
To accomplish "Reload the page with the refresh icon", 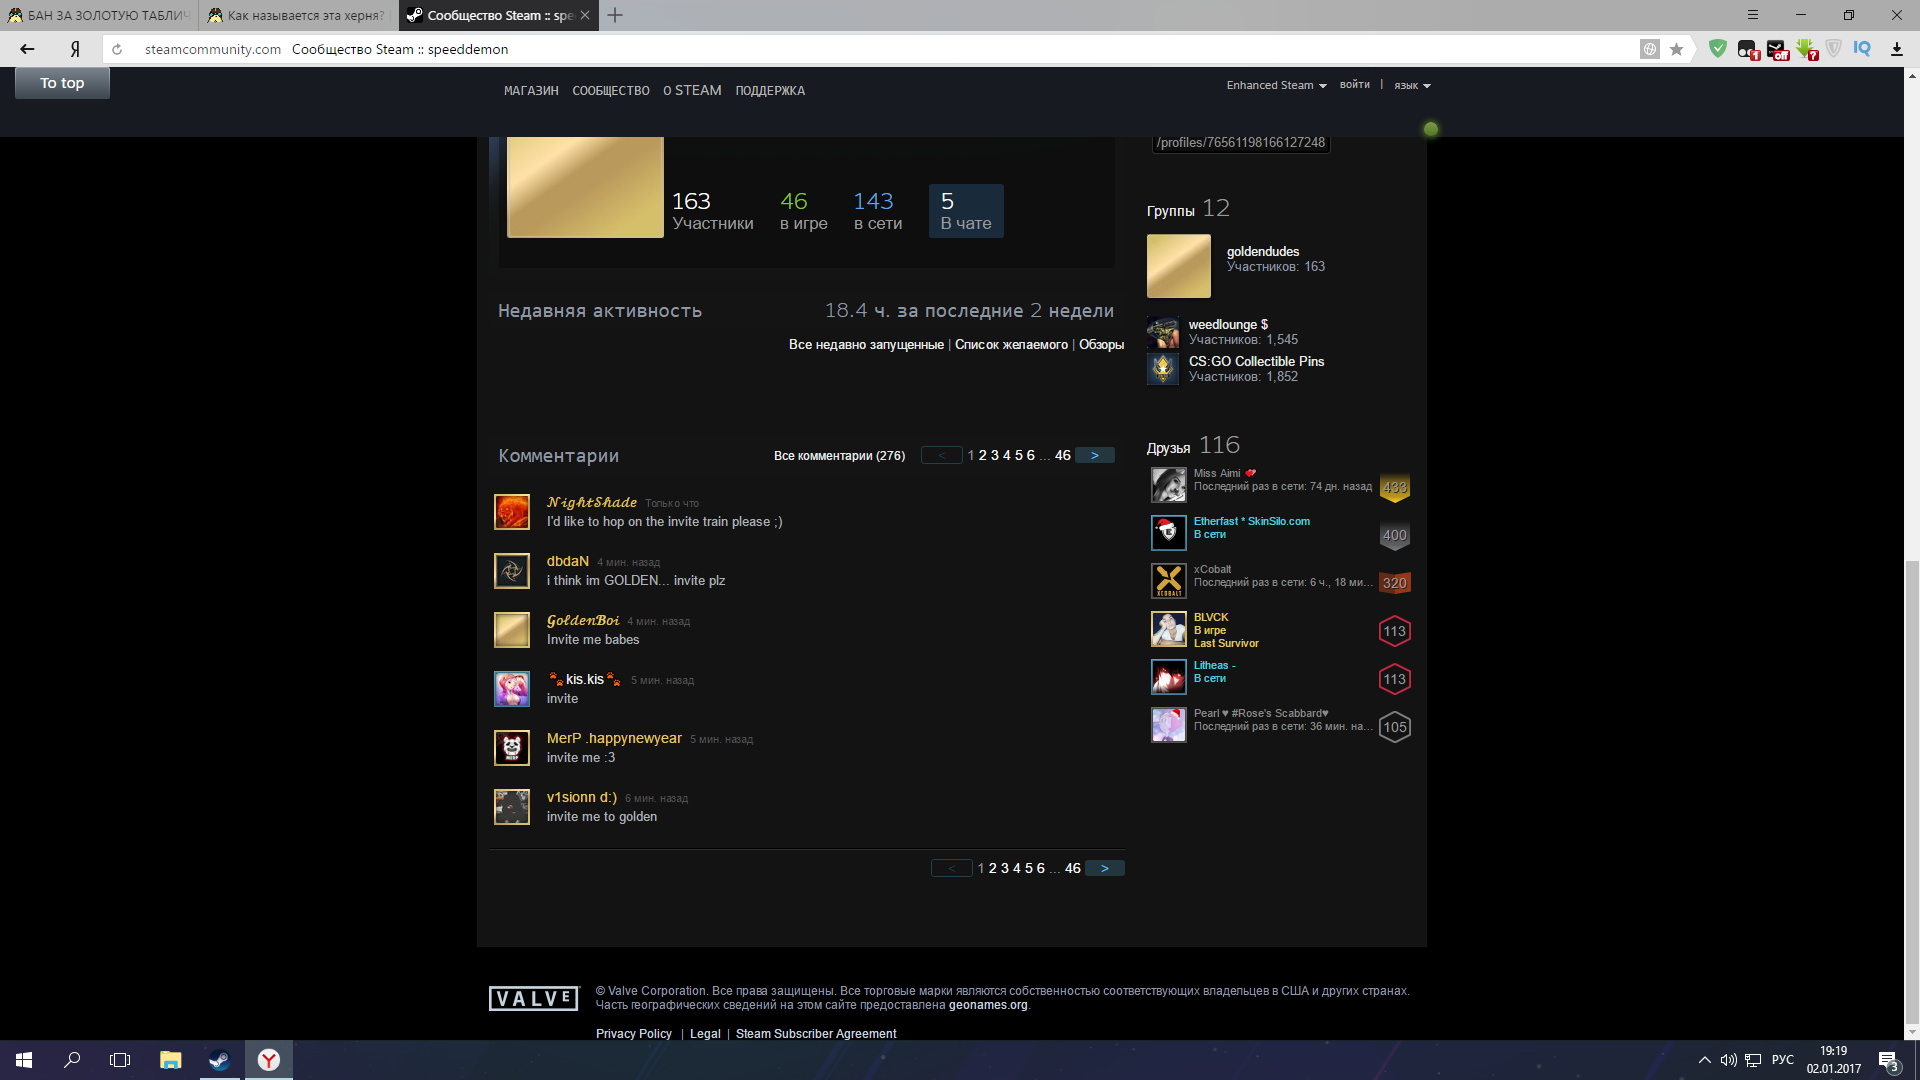I will [x=117, y=49].
